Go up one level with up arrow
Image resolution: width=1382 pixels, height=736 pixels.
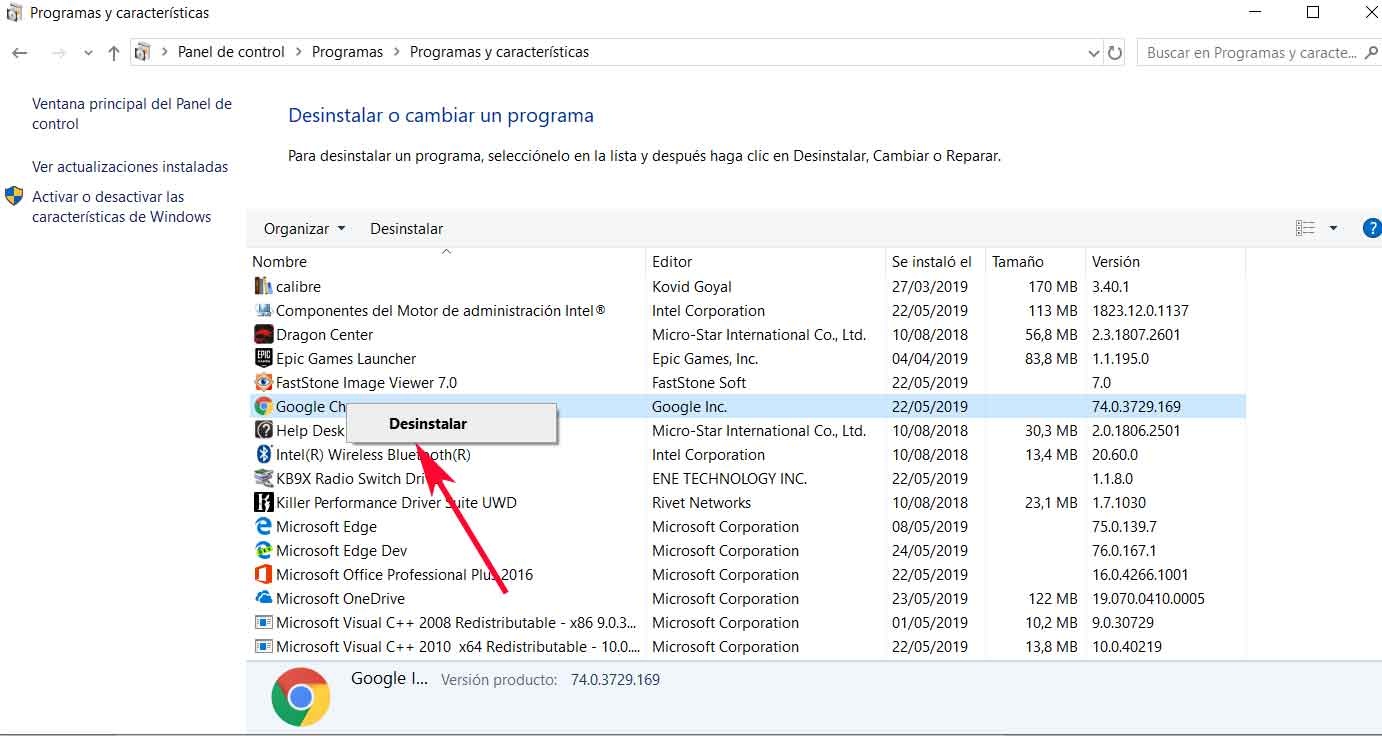[x=114, y=53]
